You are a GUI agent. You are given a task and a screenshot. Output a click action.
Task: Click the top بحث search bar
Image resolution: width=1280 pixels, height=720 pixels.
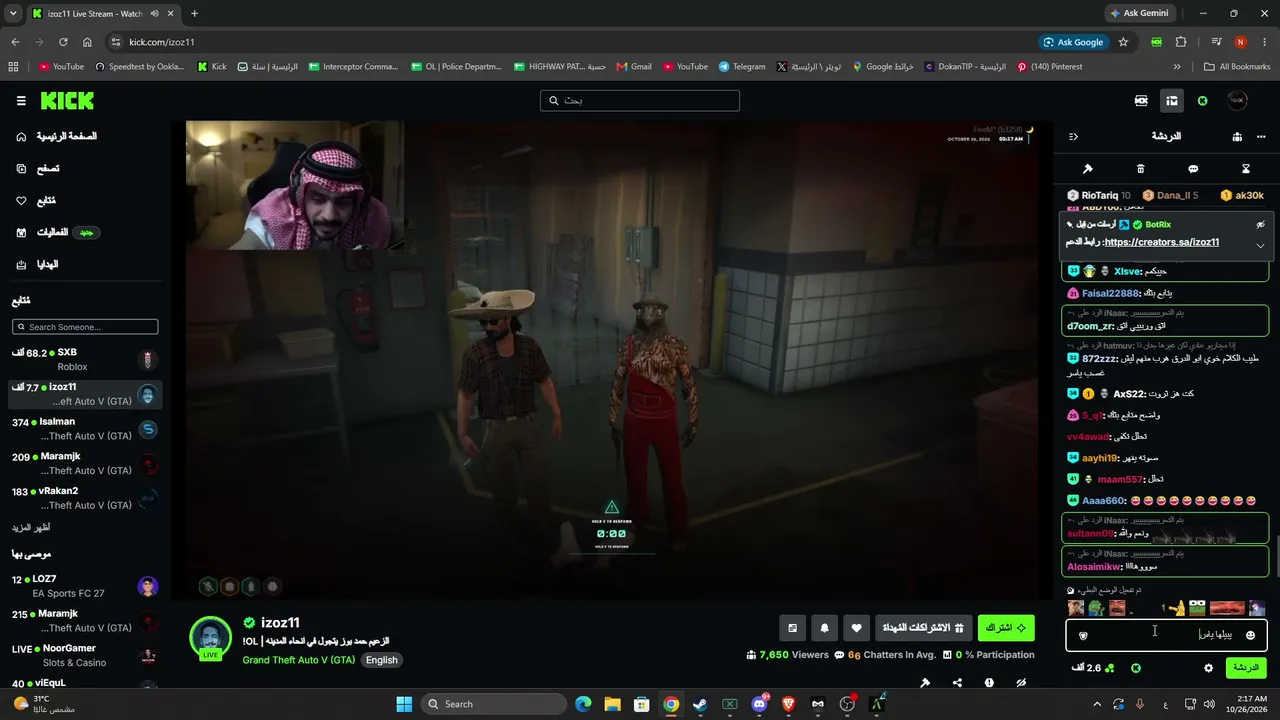tap(640, 101)
